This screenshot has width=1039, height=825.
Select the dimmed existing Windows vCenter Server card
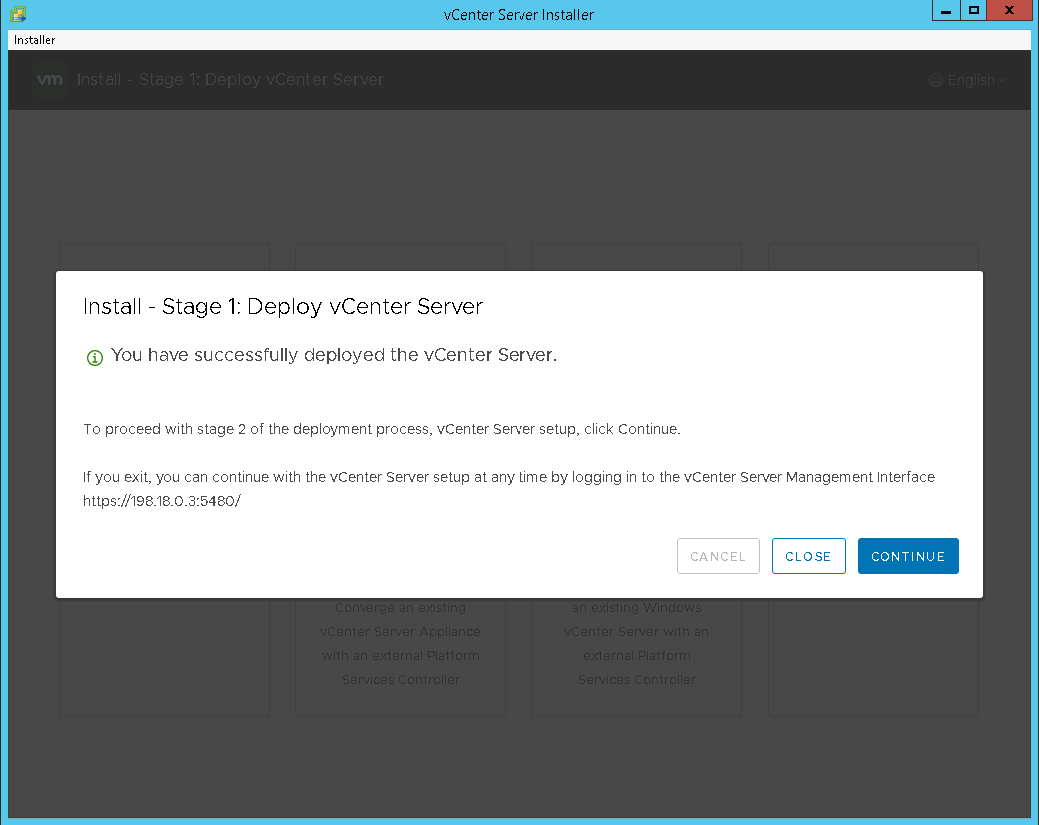coord(636,643)
